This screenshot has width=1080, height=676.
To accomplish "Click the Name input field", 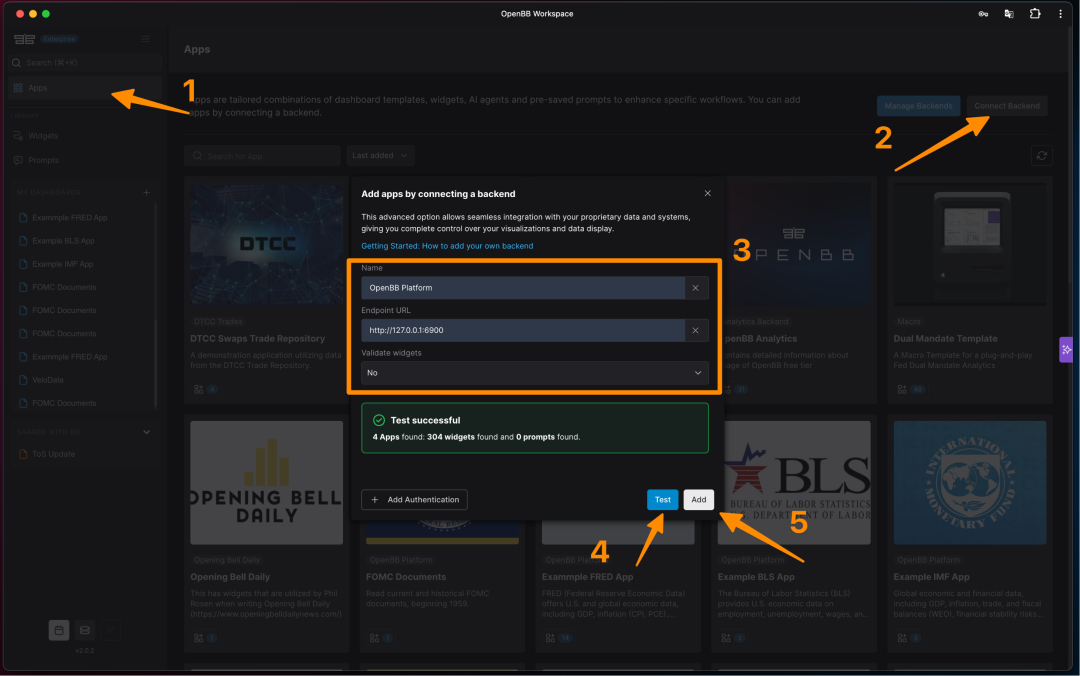I will (523, 288).
